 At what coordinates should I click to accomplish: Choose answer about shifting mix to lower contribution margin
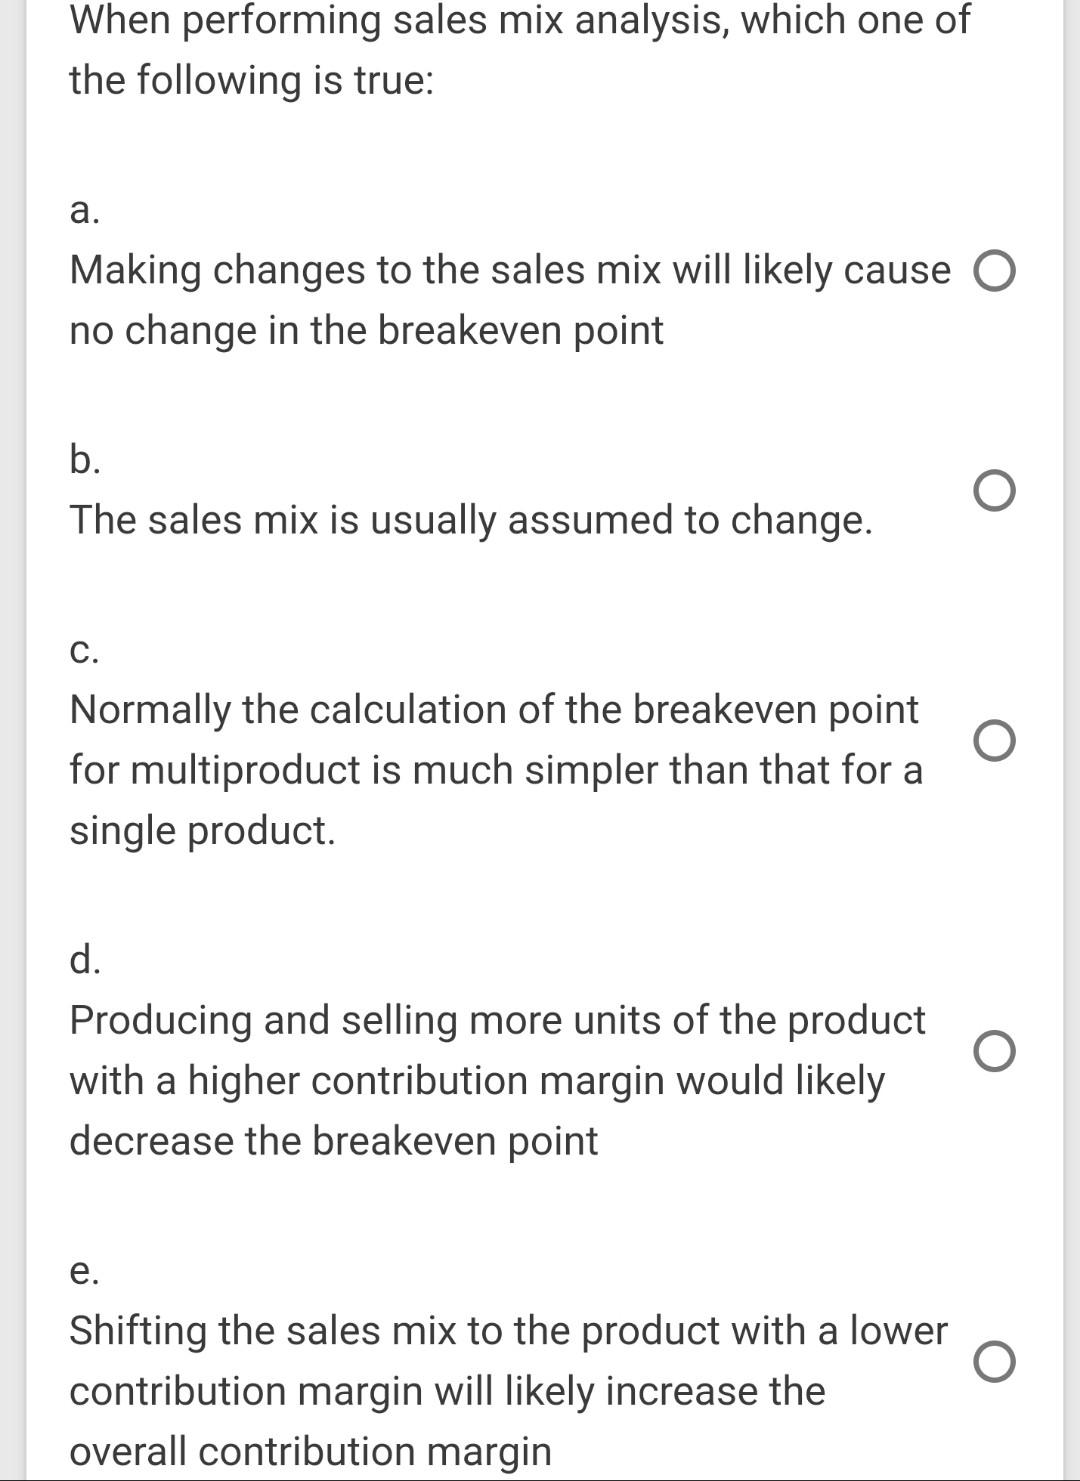[x=995, y=1362]
